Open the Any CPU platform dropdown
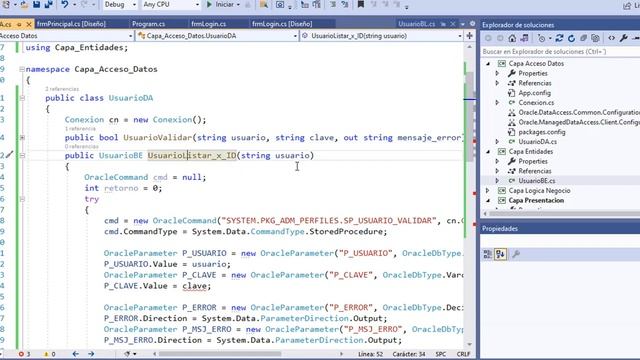 [x=171, y=4]
